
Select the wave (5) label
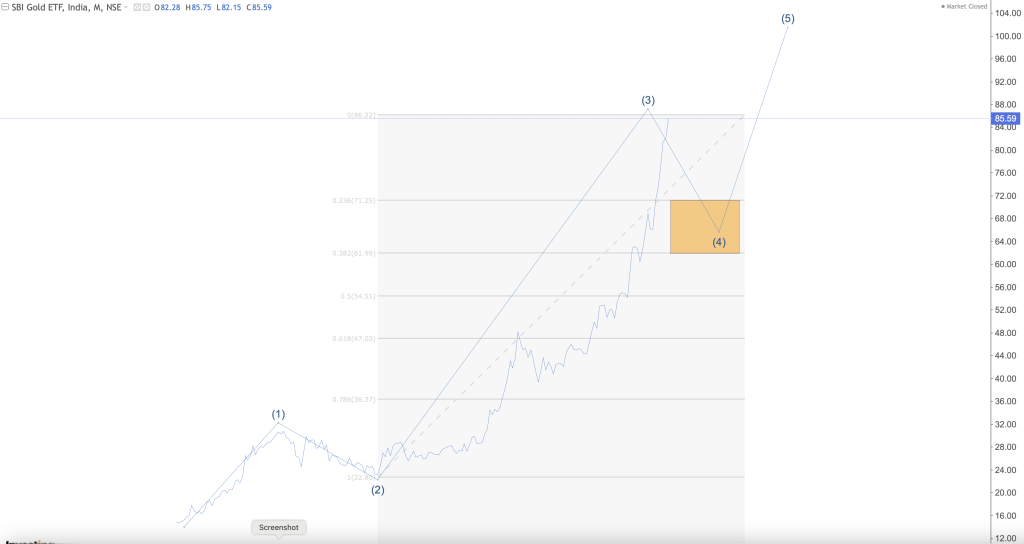788,19
